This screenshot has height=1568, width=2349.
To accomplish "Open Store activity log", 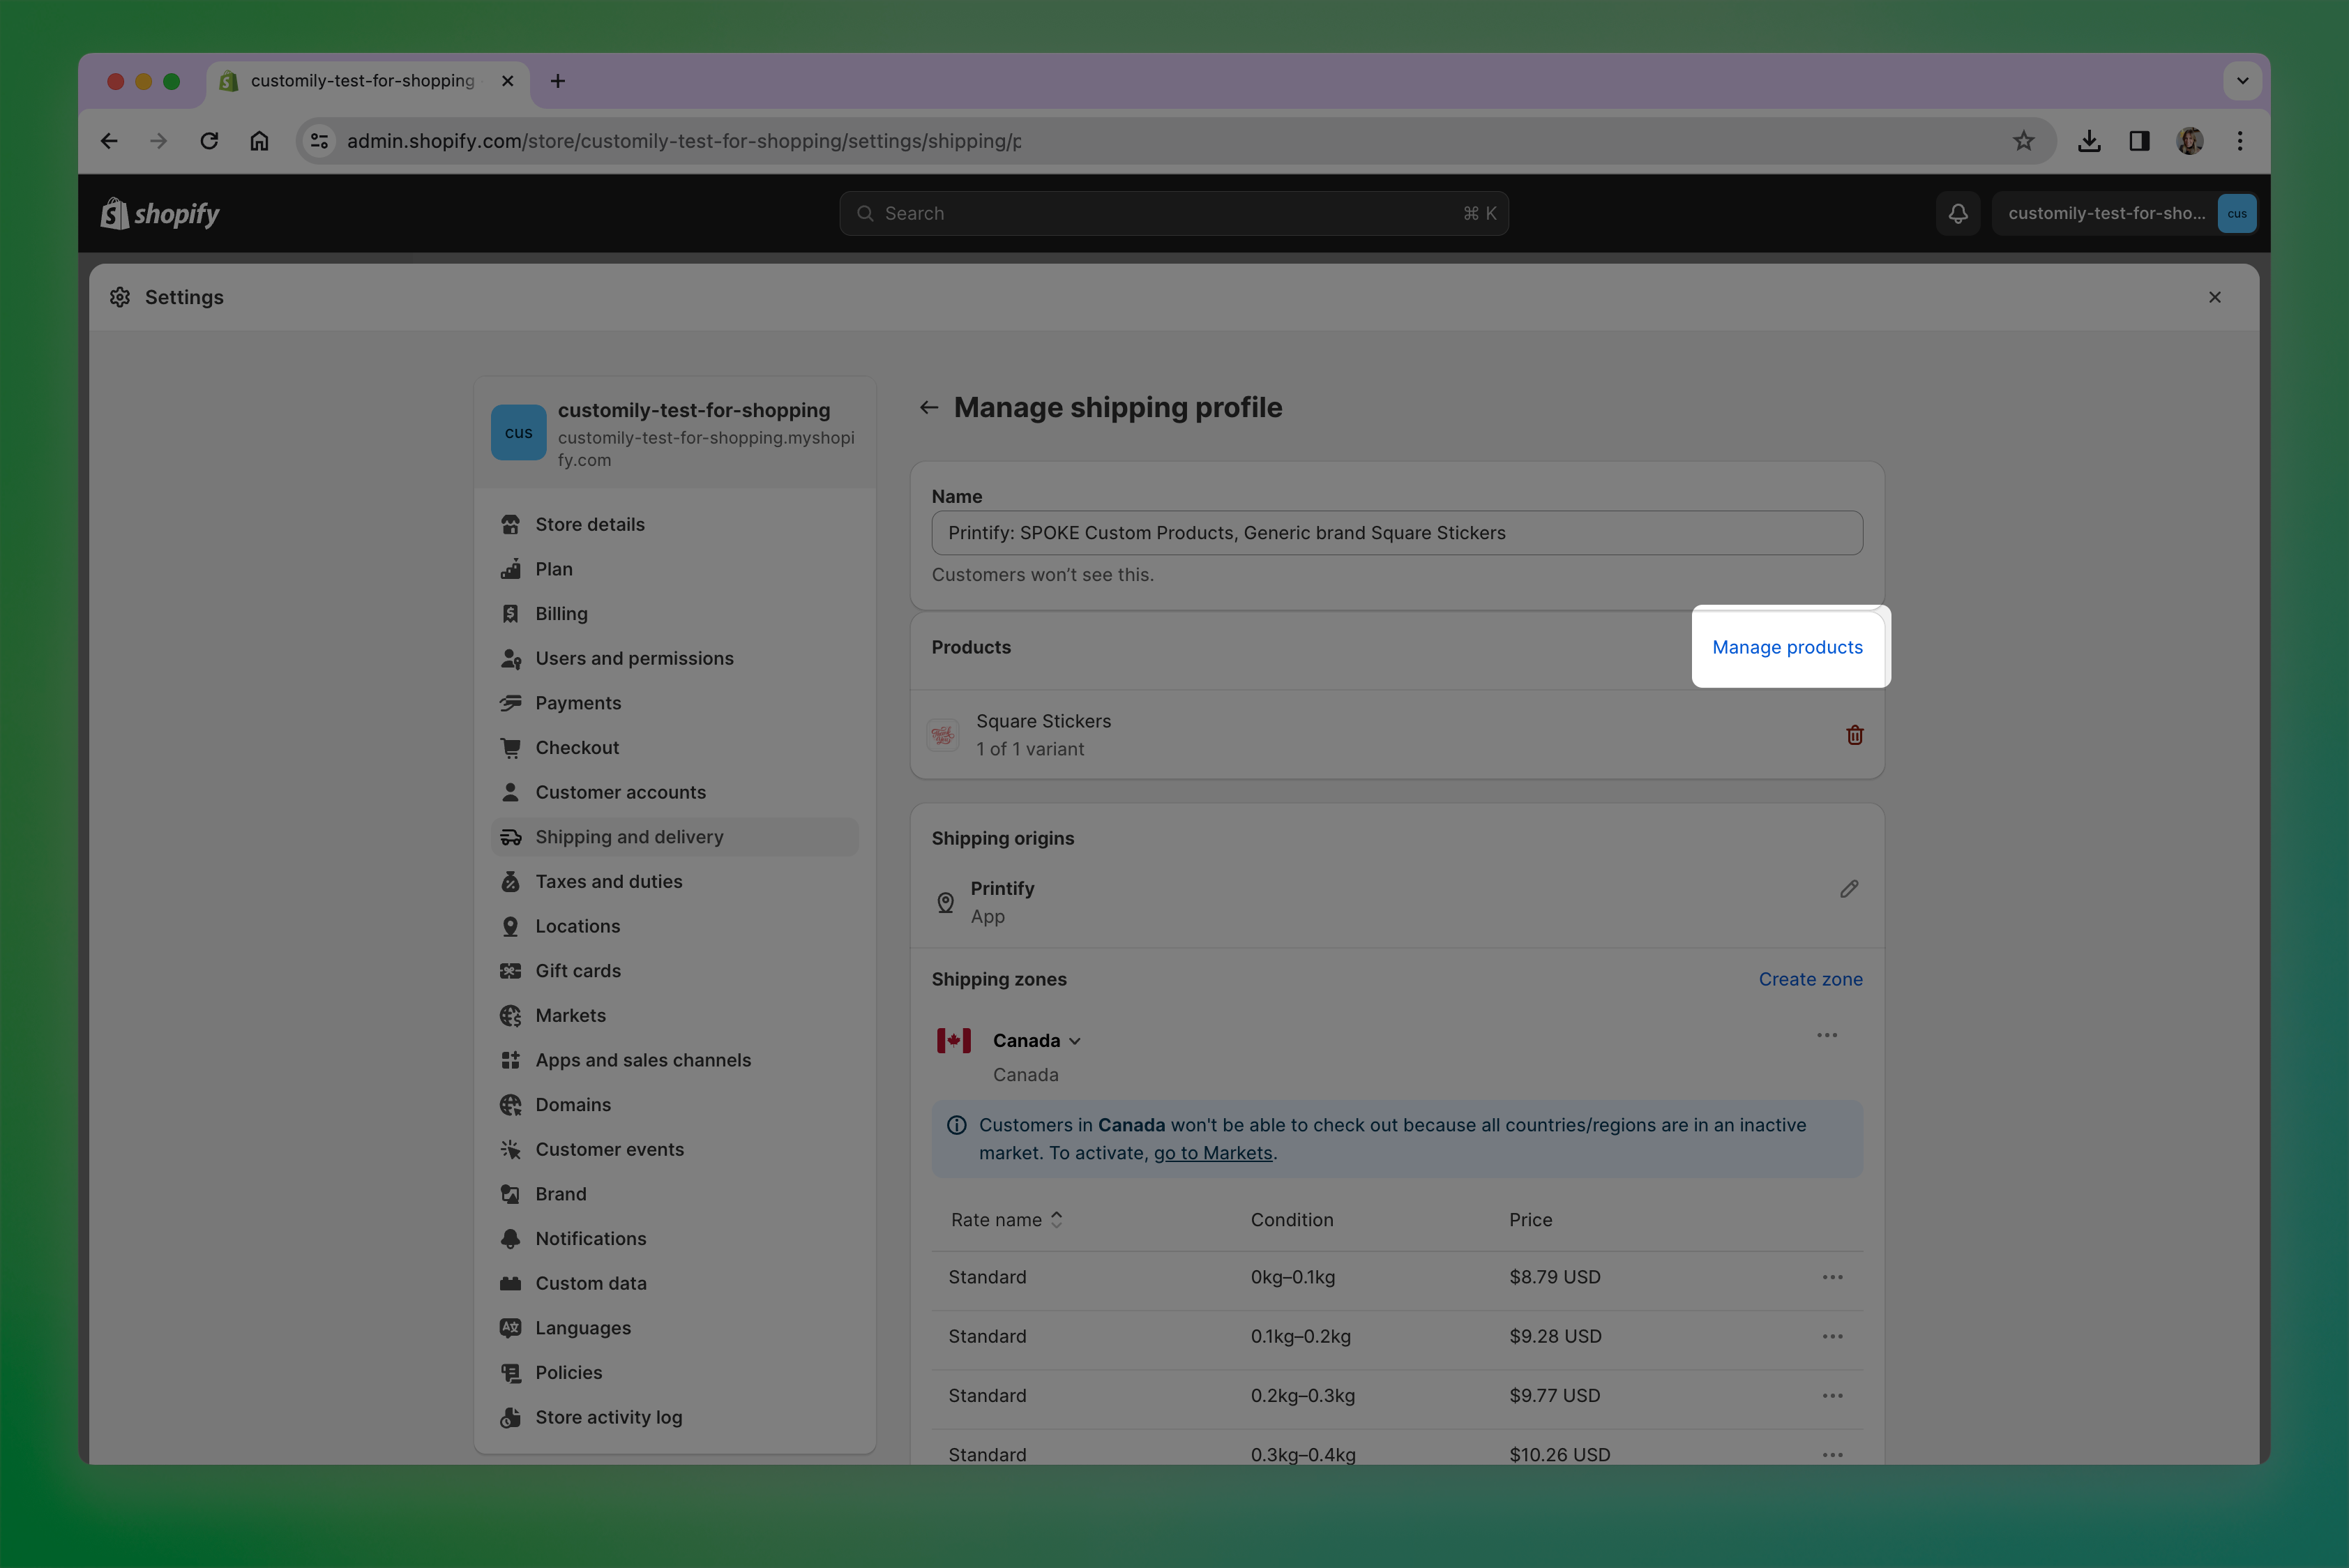I will coord(675,1417).
